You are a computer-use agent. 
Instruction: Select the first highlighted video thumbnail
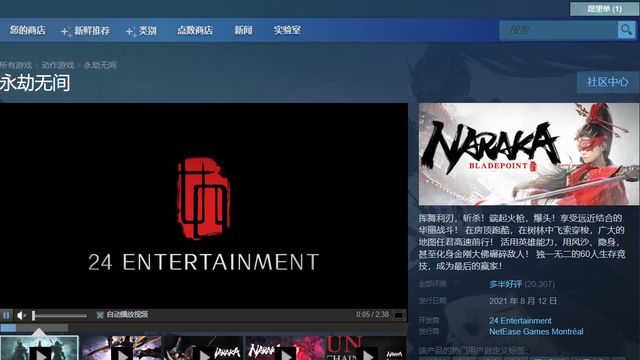39,348
